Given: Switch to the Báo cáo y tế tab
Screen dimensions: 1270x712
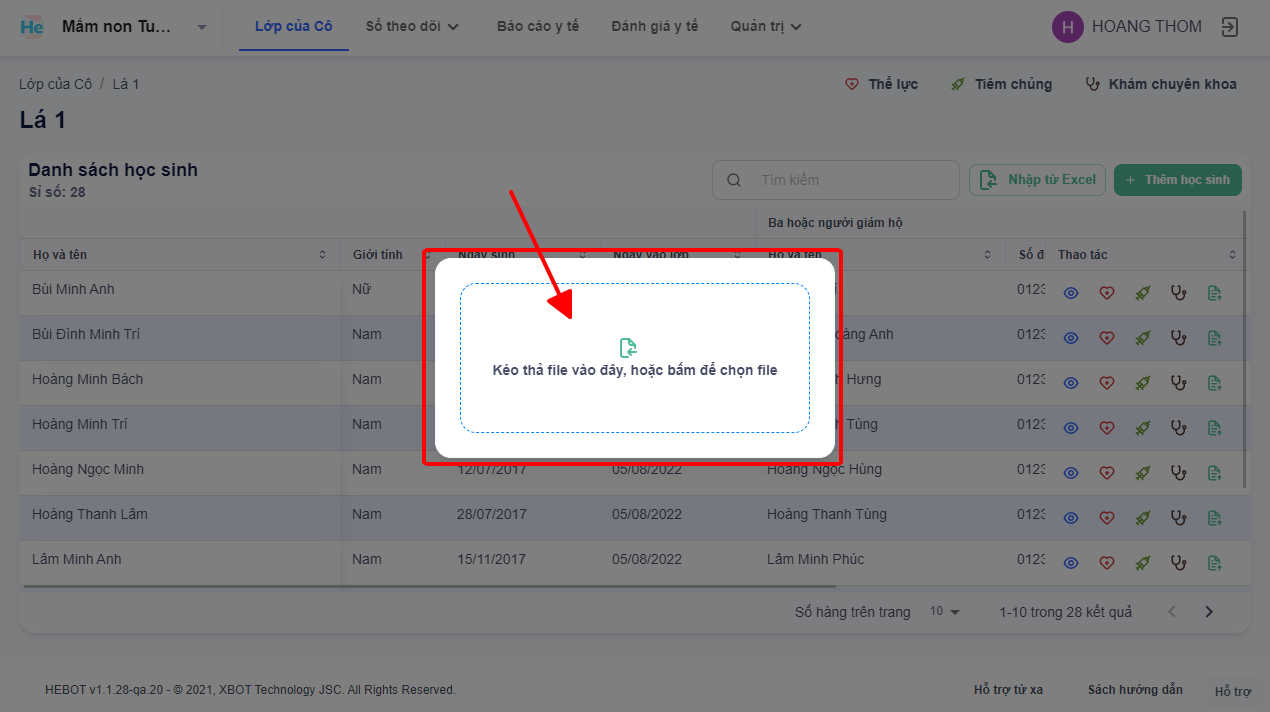Looking at the screenshot, I should coord(537,27).
